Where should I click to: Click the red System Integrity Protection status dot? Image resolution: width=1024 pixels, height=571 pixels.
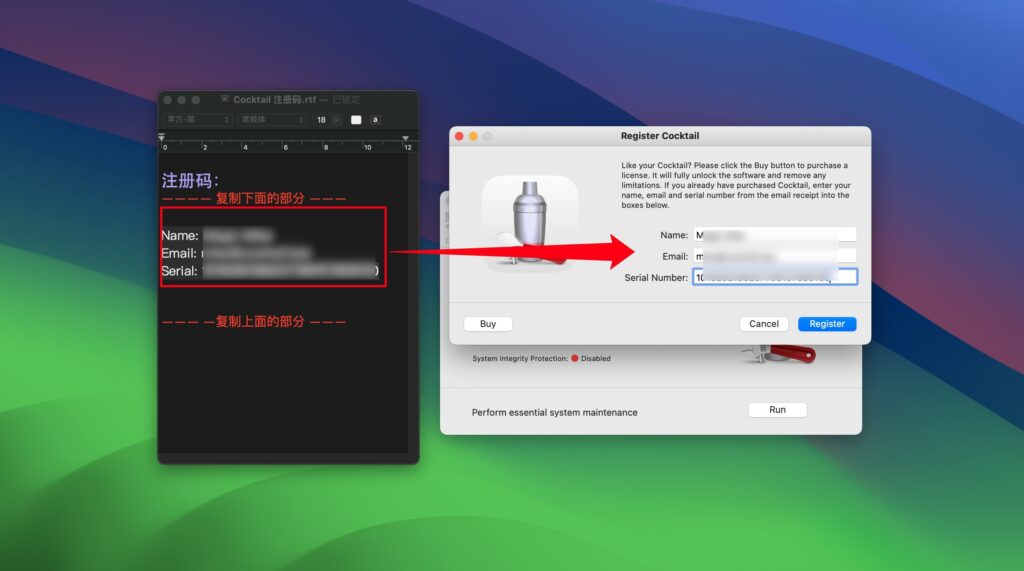pyautogui.click(x=575, y=358)
